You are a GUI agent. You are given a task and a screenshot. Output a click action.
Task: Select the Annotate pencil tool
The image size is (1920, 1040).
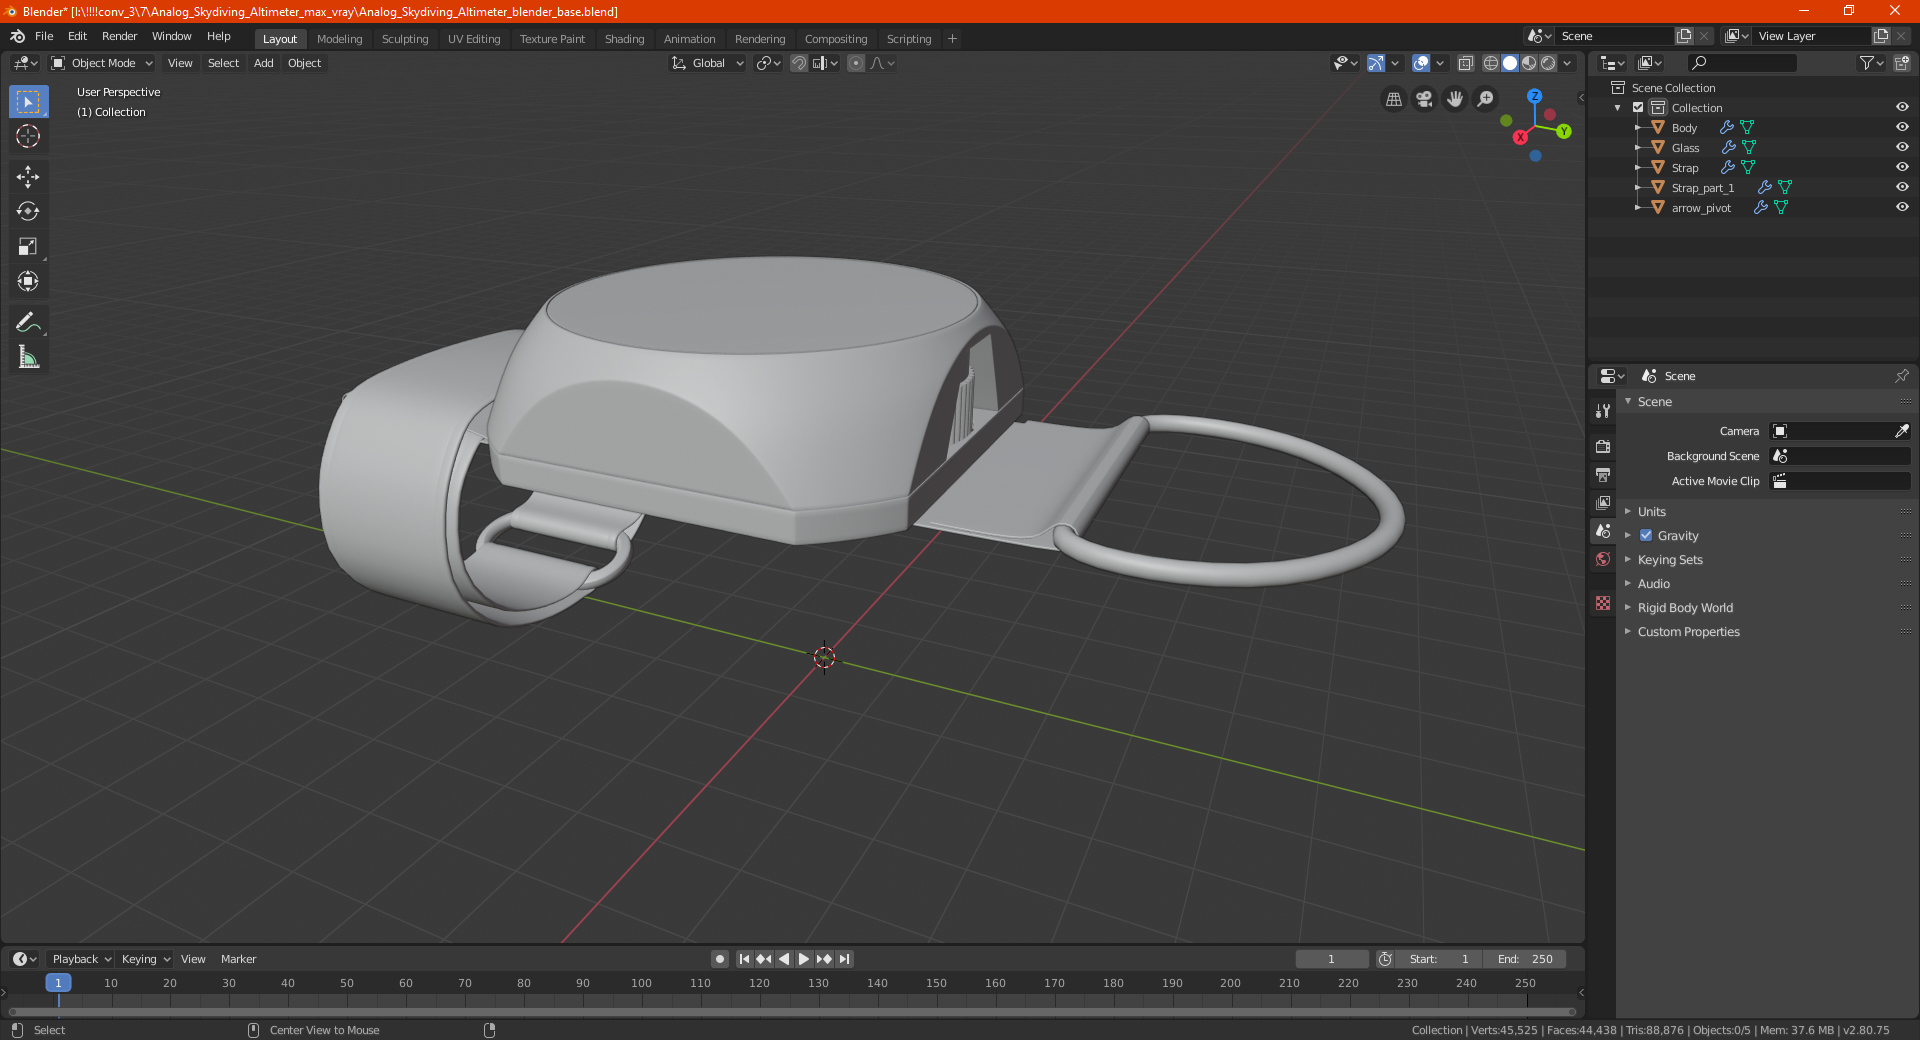28,322
